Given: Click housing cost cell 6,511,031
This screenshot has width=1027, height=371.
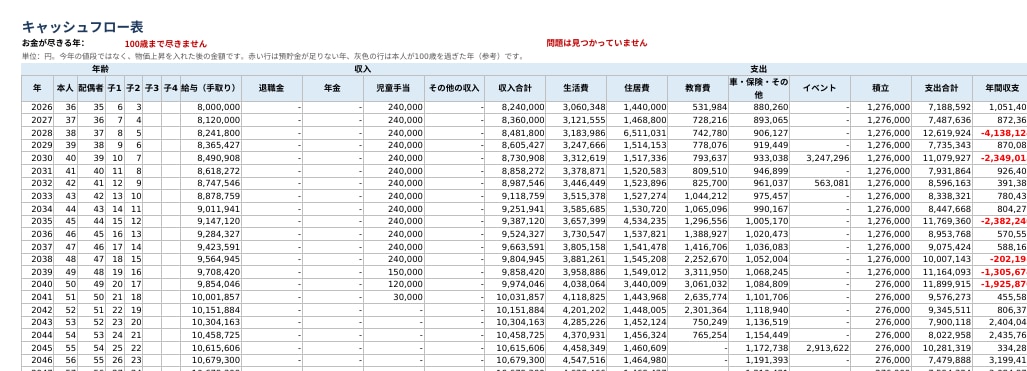Looking at the screenshot, I should point(637,133).
